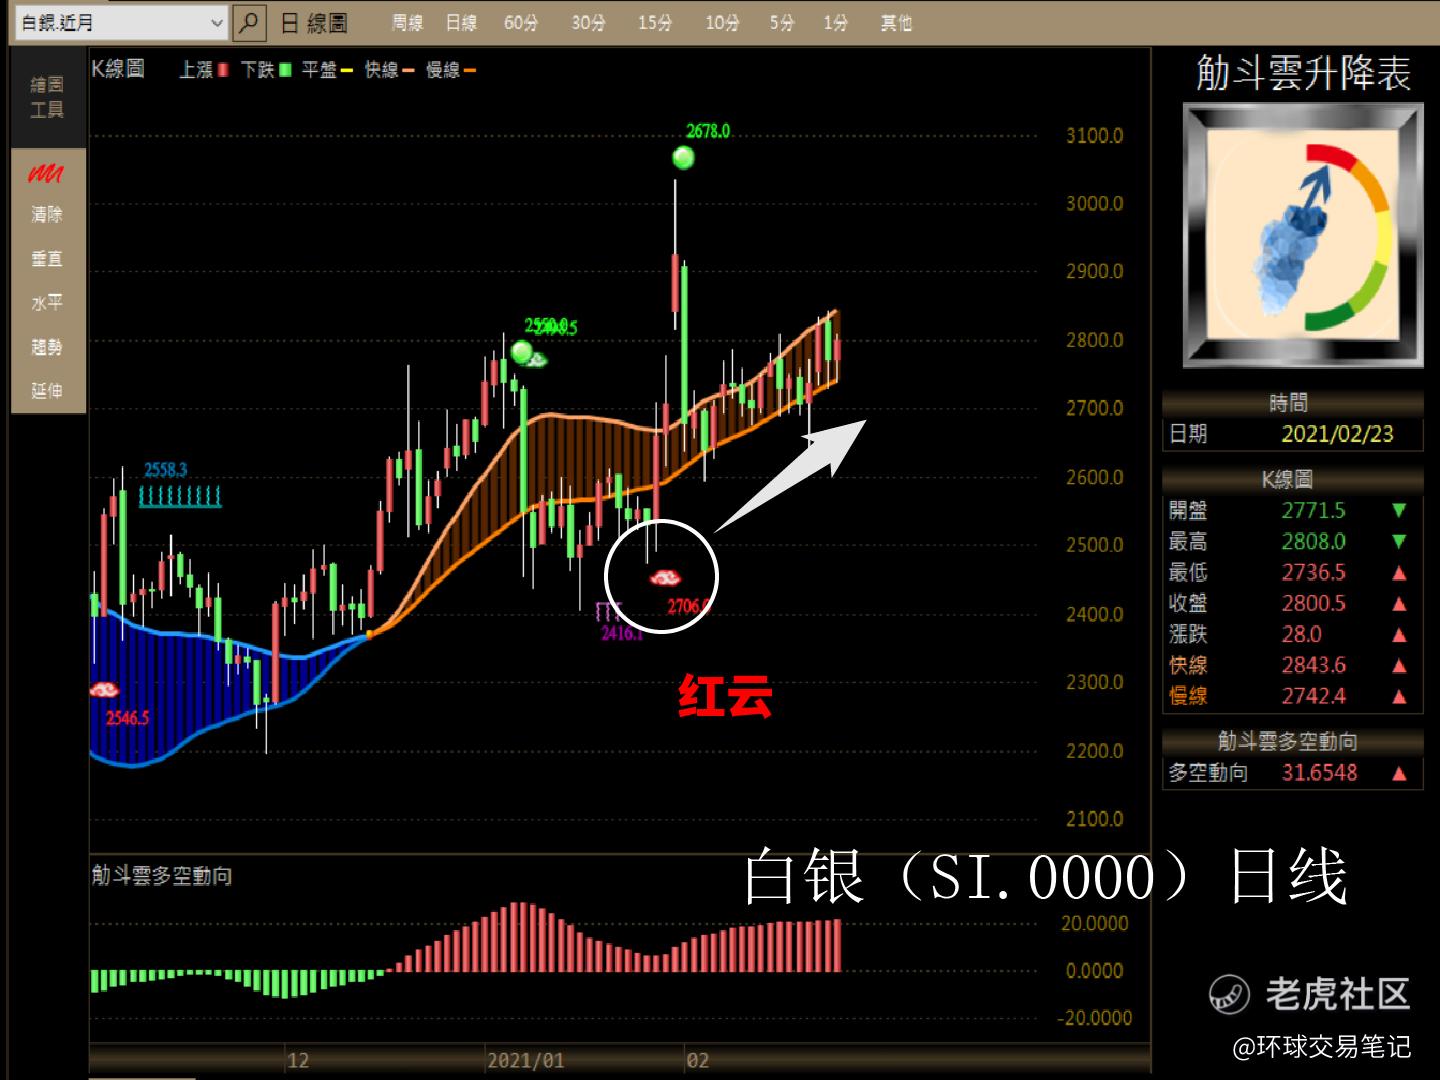This screenshot has height=1080, width=1440.
Task: Click the red 上漲 legend swatch
Action: coord(223,70)
